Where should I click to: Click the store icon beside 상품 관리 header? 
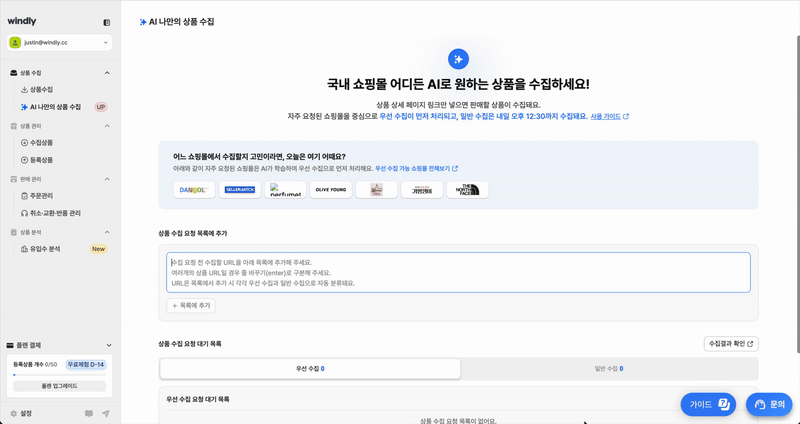[14, 126]
